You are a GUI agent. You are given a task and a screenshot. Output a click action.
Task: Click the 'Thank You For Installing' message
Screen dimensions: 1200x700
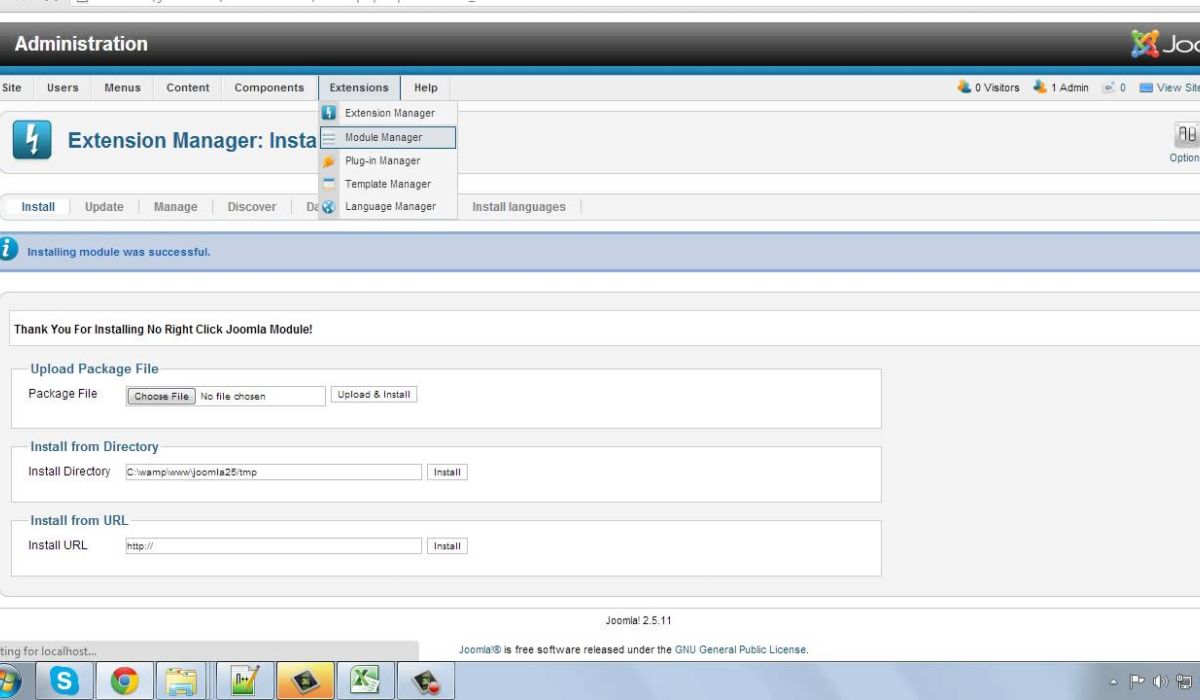163,329
